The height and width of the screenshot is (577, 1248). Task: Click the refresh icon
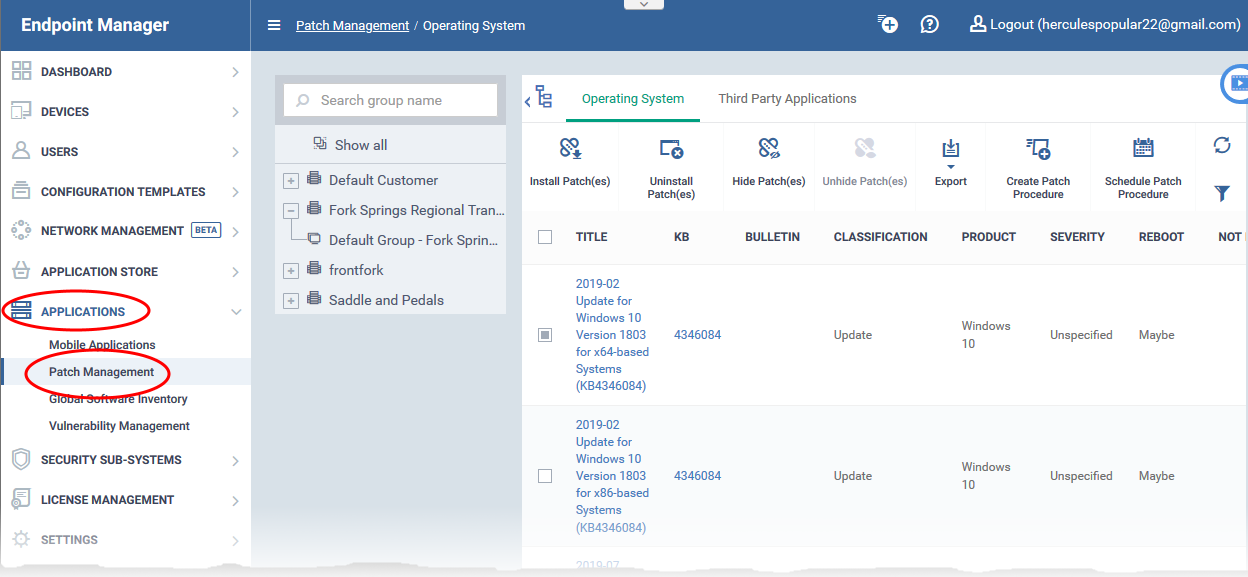(x=1222, y=146)
